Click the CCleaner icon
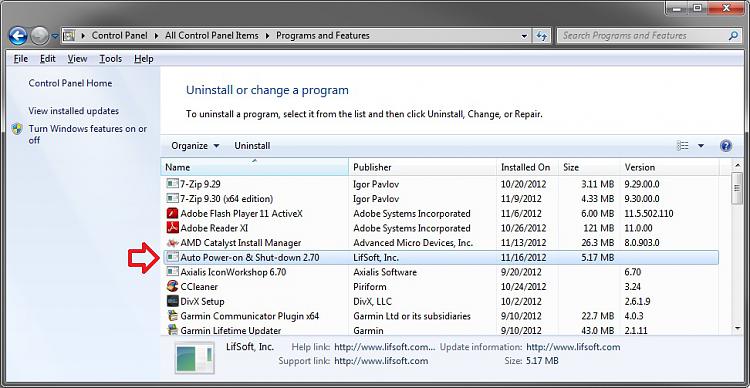 (172, 287)
